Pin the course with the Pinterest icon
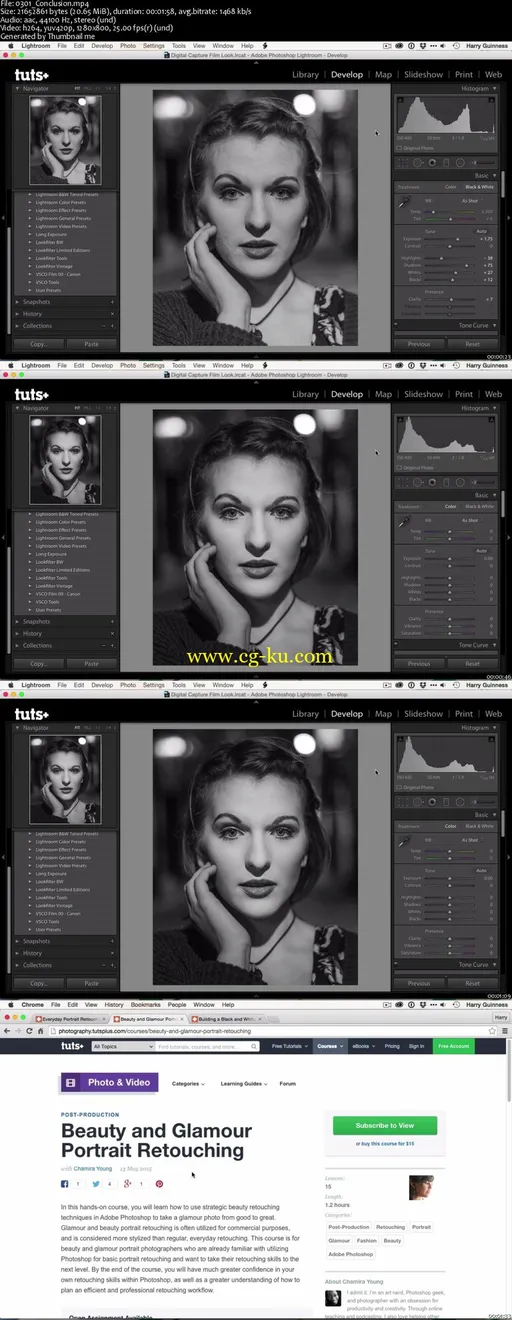The image size is (512, 1320). pos(159,1184)
